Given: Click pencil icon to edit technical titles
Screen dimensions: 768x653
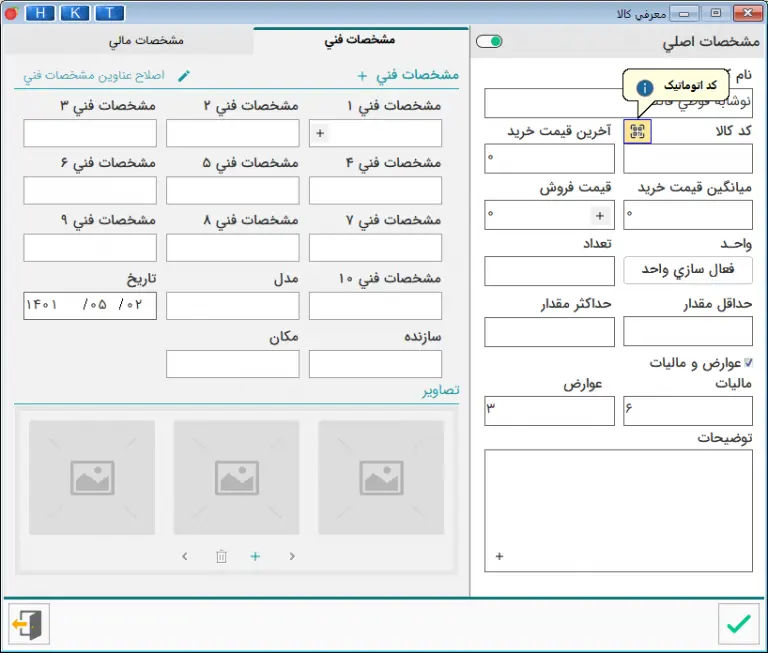Looking at the screenshot, I should [184, 75].
